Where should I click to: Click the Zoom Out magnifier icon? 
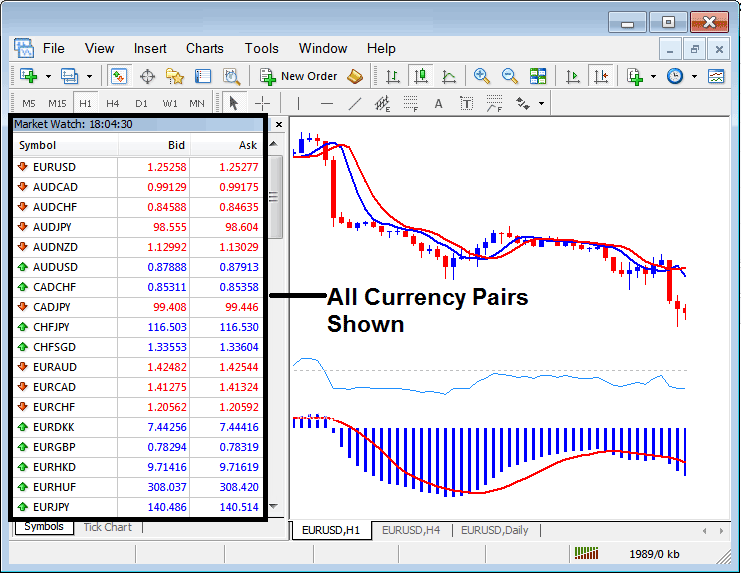(x=509, y=76)
